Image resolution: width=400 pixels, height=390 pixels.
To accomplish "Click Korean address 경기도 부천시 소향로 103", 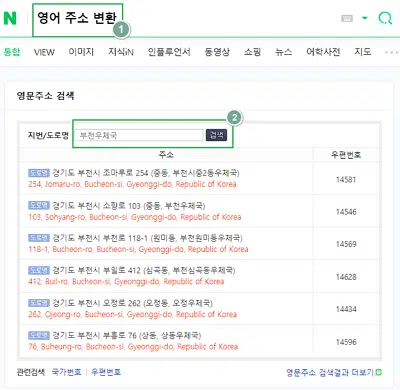I will click(129, 205).
